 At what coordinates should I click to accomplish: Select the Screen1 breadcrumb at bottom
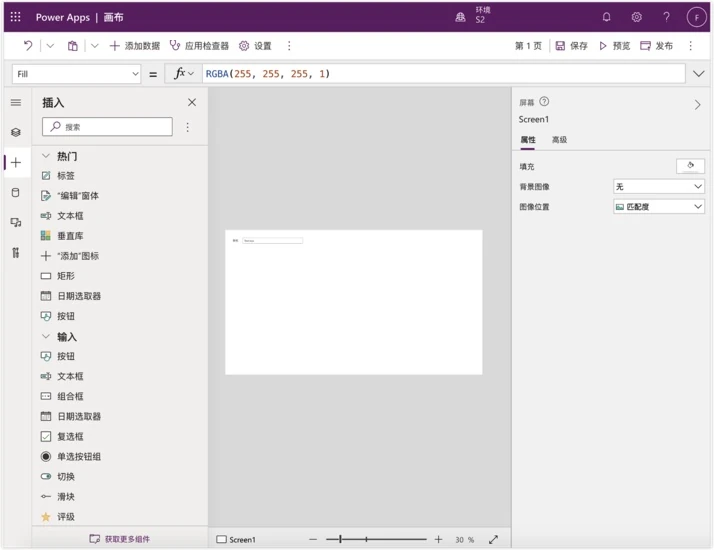236,540
